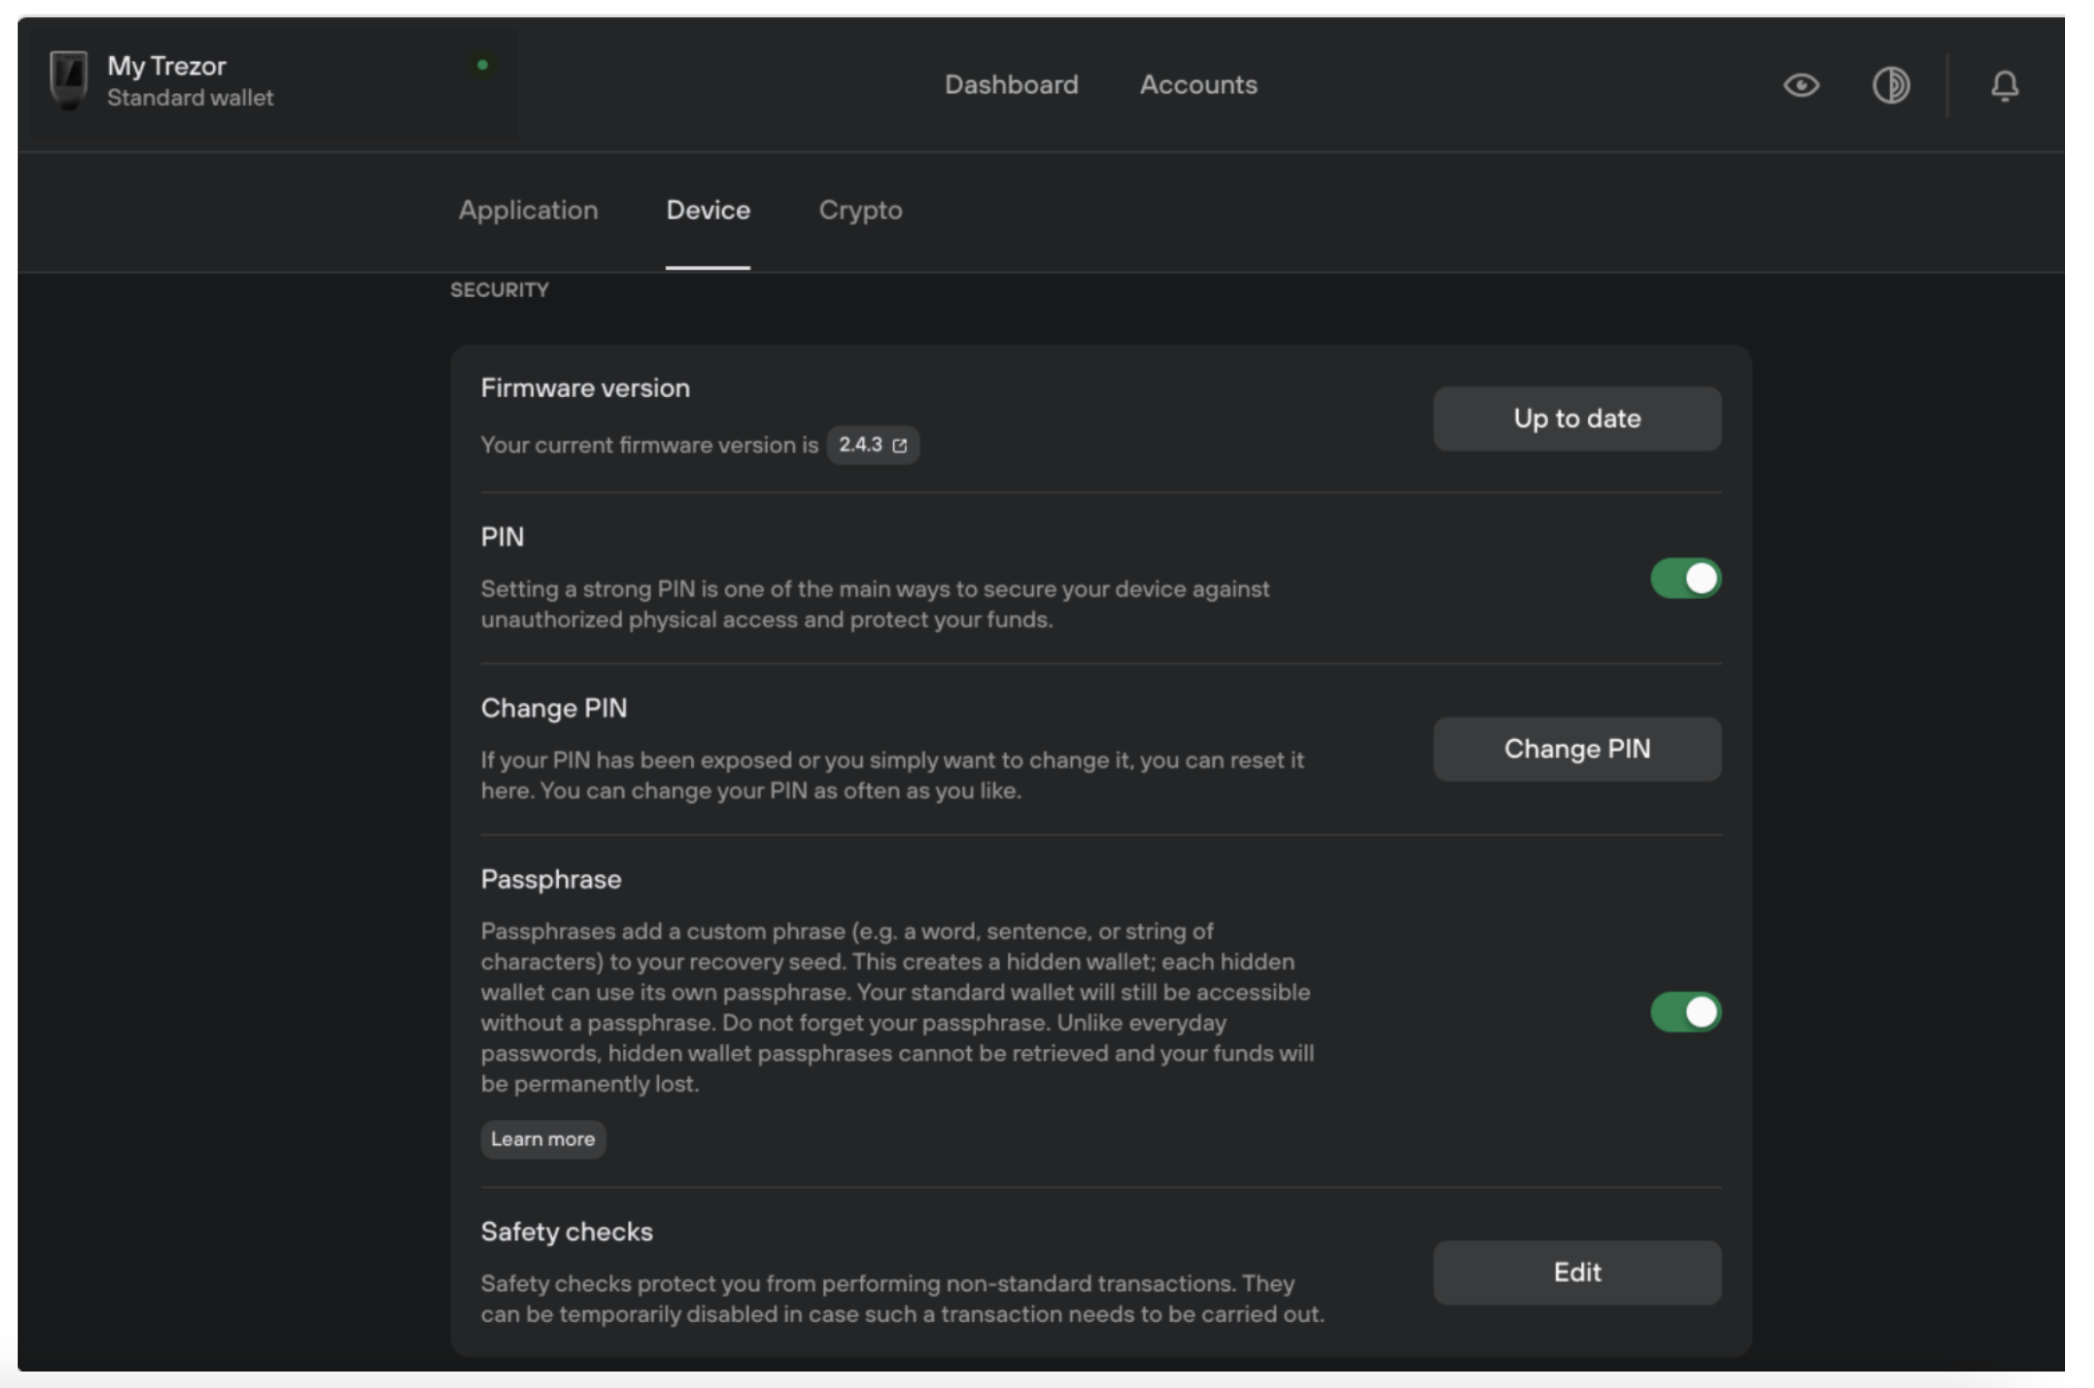The image size is (2094, 1388).
Task: Click the half-circle icon in the header
Action: (x=1890, y=85)
